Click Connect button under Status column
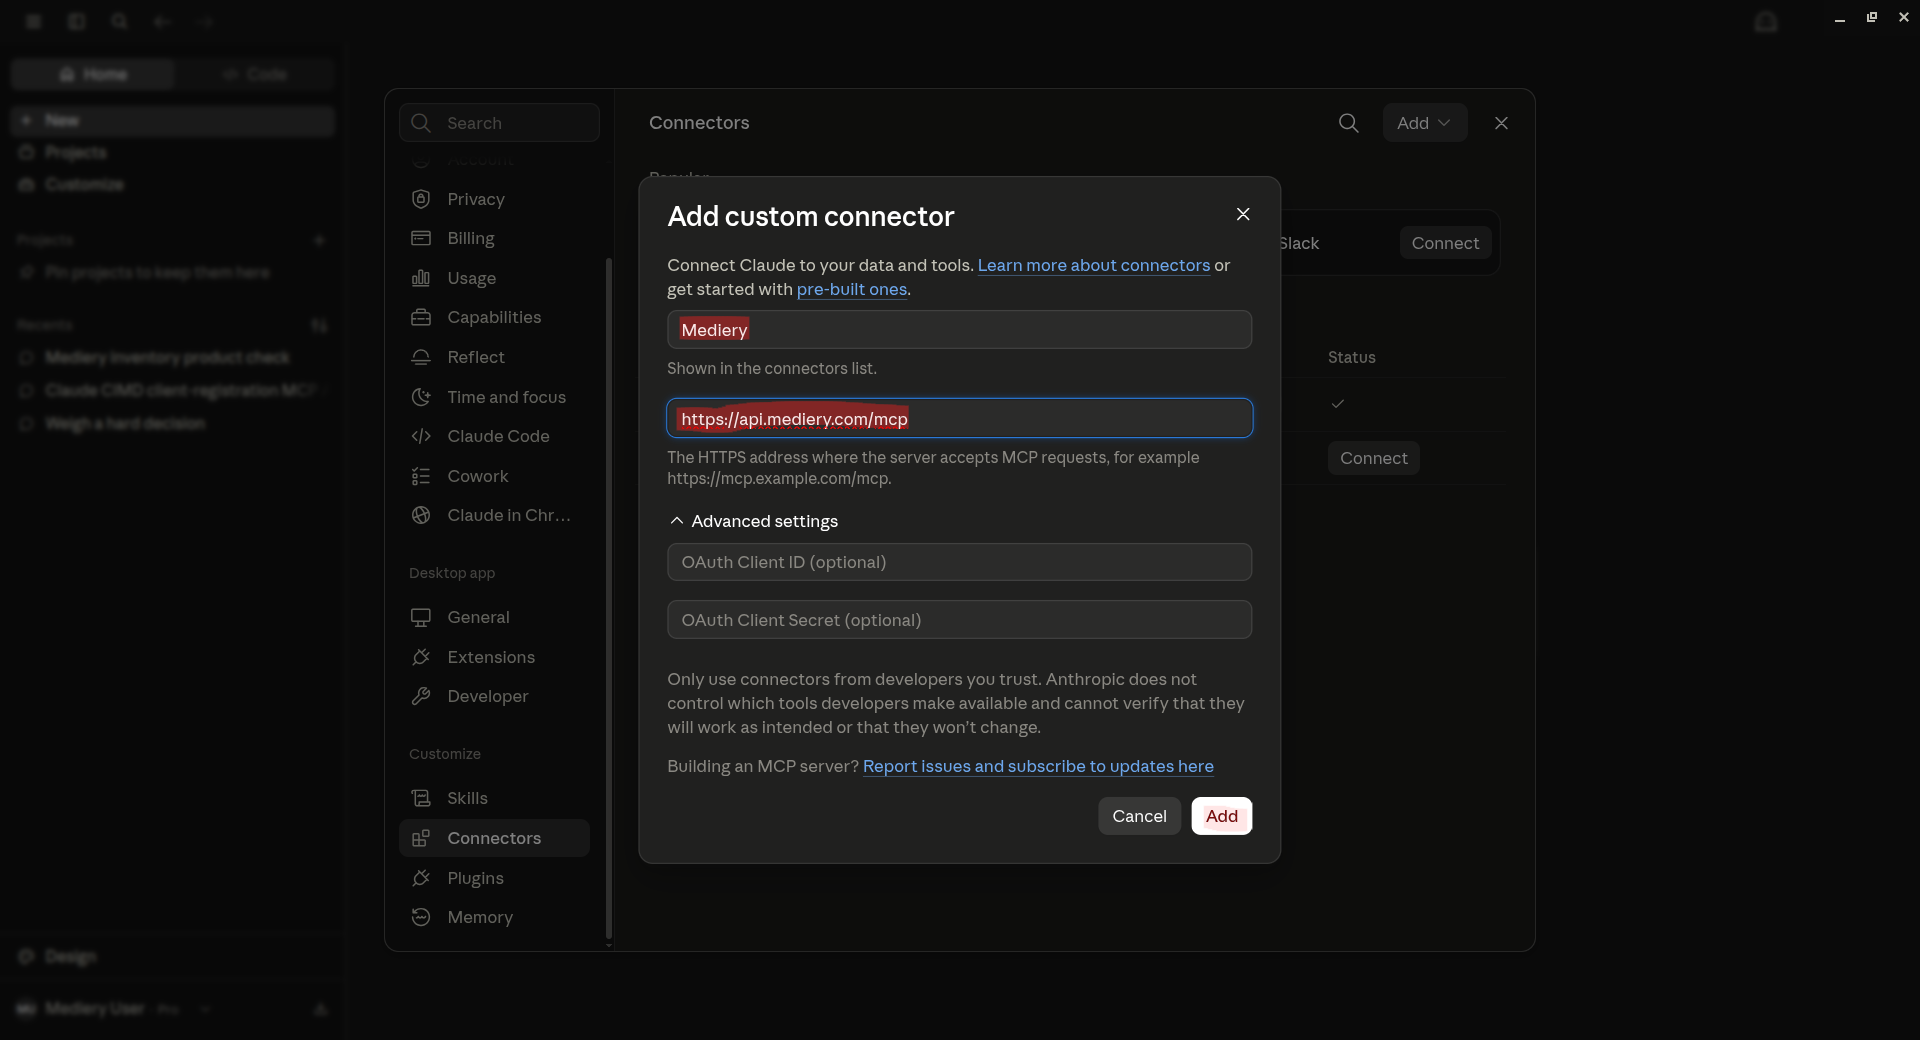Image resolution: width=1920 pixels, height=1040 pixels. (x=1373, y=458)
